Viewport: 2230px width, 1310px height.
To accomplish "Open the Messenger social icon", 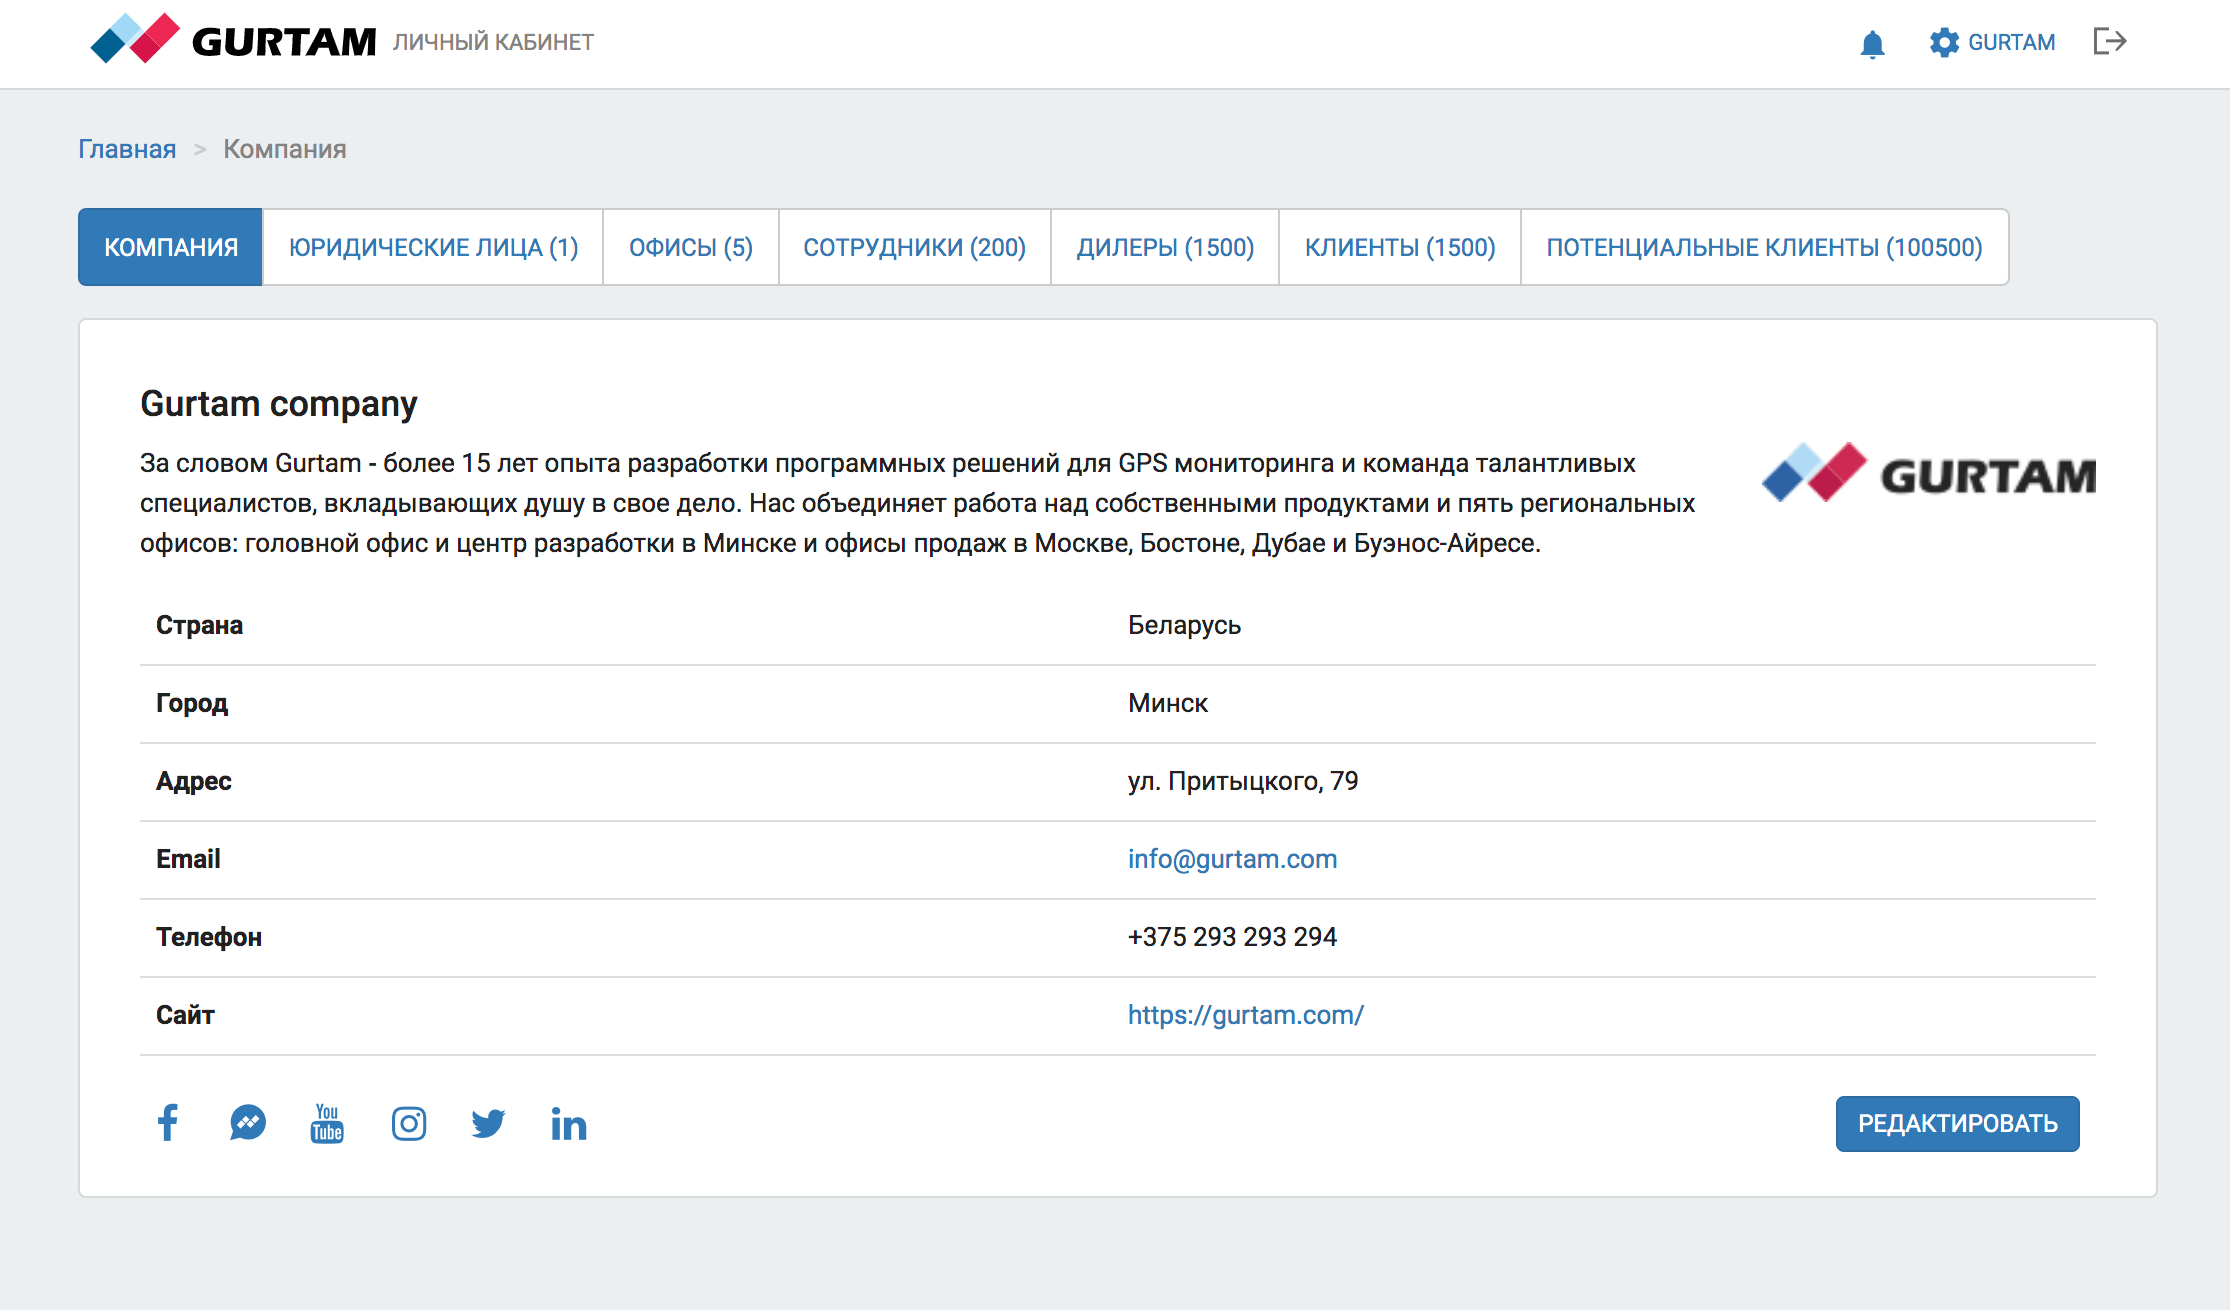I will point(247,1123).
